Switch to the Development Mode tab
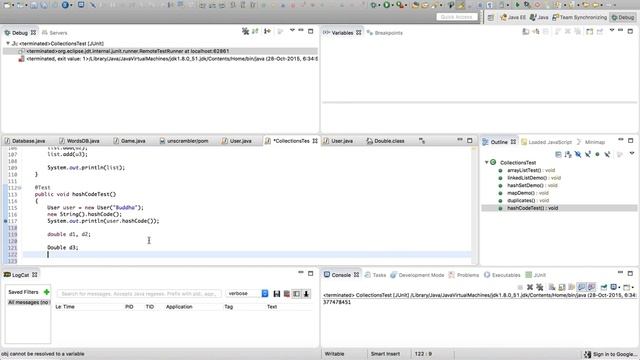Image resolution: width=640 pixels, height=360 pixels. [417, 275]
